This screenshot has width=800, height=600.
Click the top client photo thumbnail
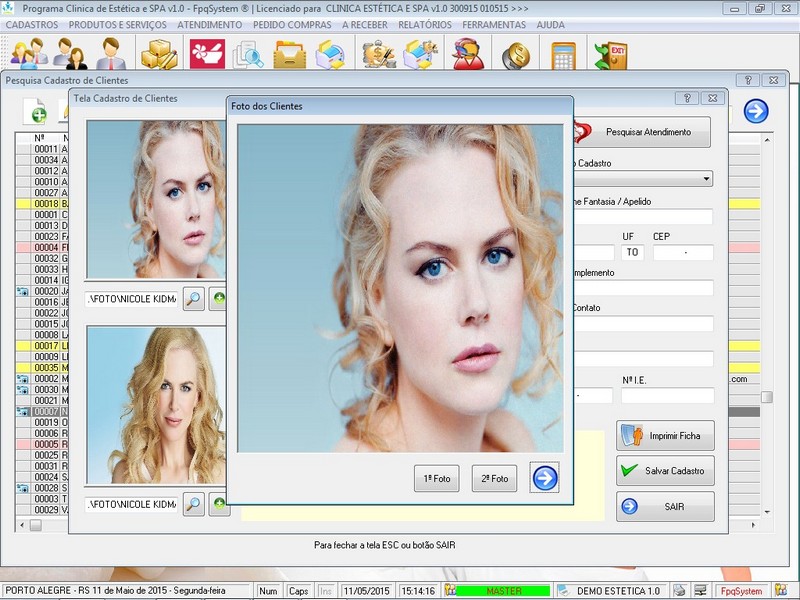(156, 199)
